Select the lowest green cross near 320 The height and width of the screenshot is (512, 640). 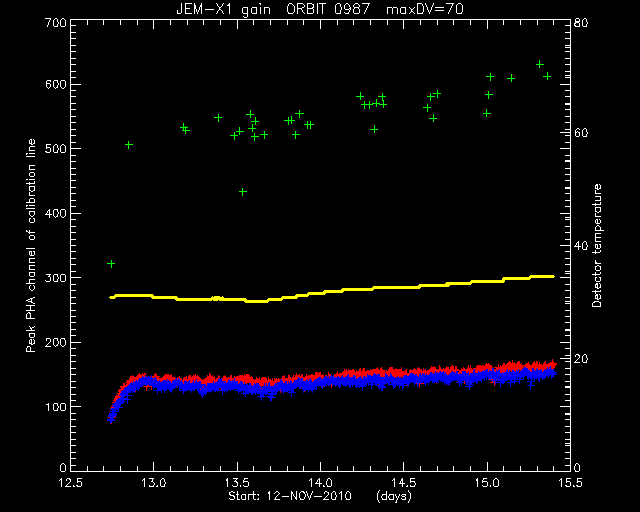(x=111, y=264)
